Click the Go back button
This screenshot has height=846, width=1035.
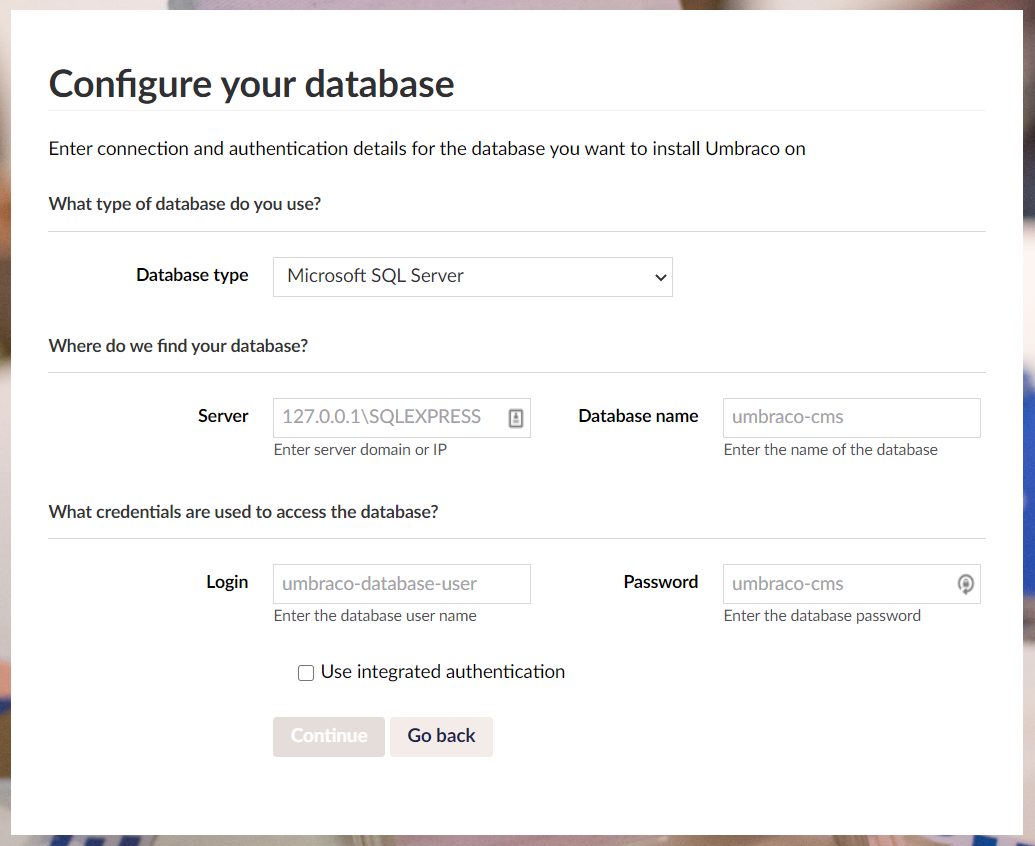pos(441,736)
